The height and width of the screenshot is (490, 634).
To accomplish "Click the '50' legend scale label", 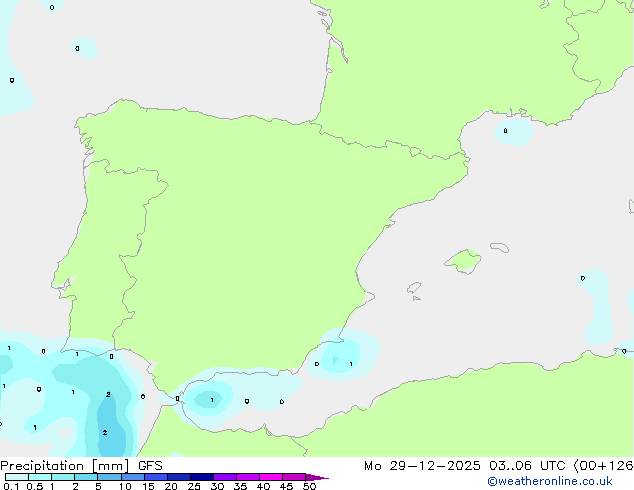I will pyautogui.click(x=310, y=486).
